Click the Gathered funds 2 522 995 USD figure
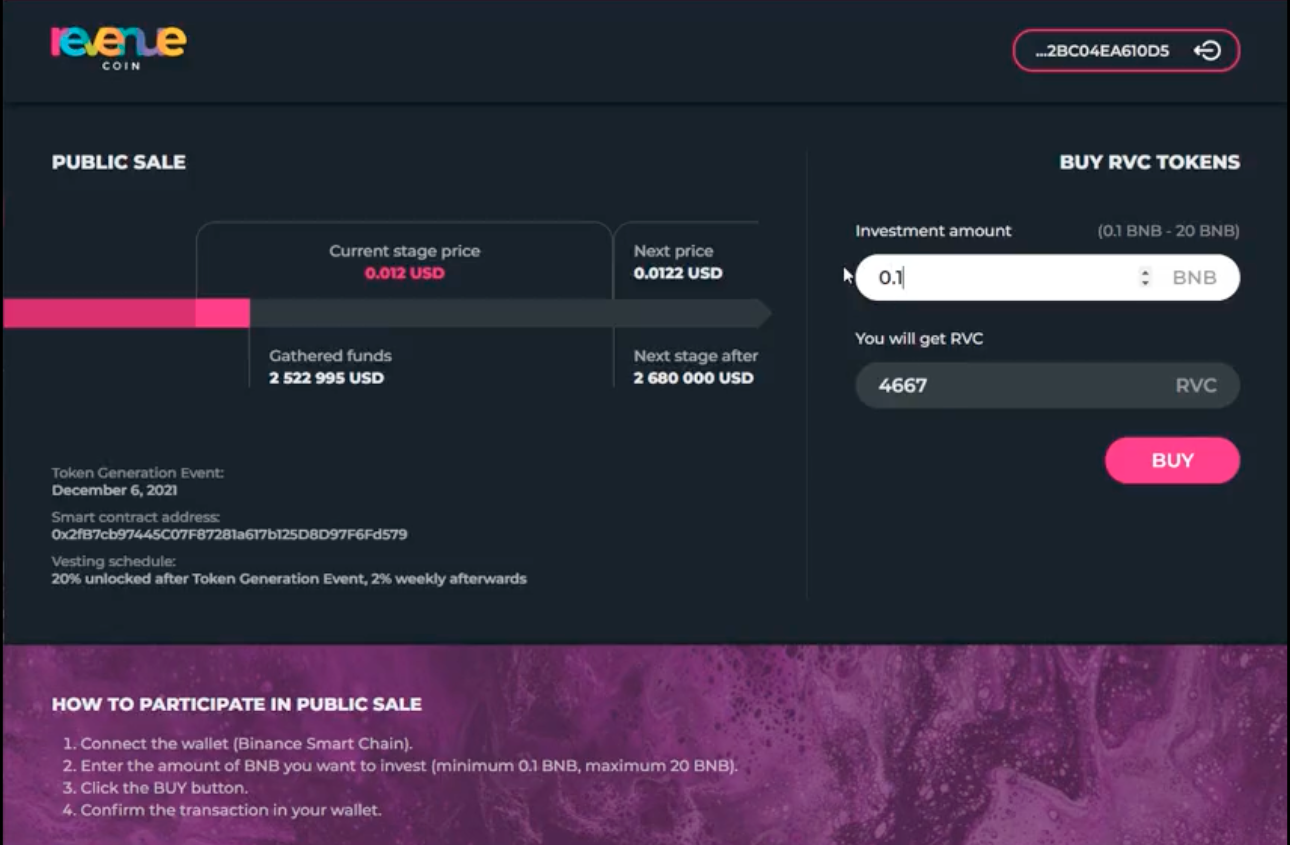Image resolution: width=1290 pixels, height=845 pixels. click(x=326, y=378)
